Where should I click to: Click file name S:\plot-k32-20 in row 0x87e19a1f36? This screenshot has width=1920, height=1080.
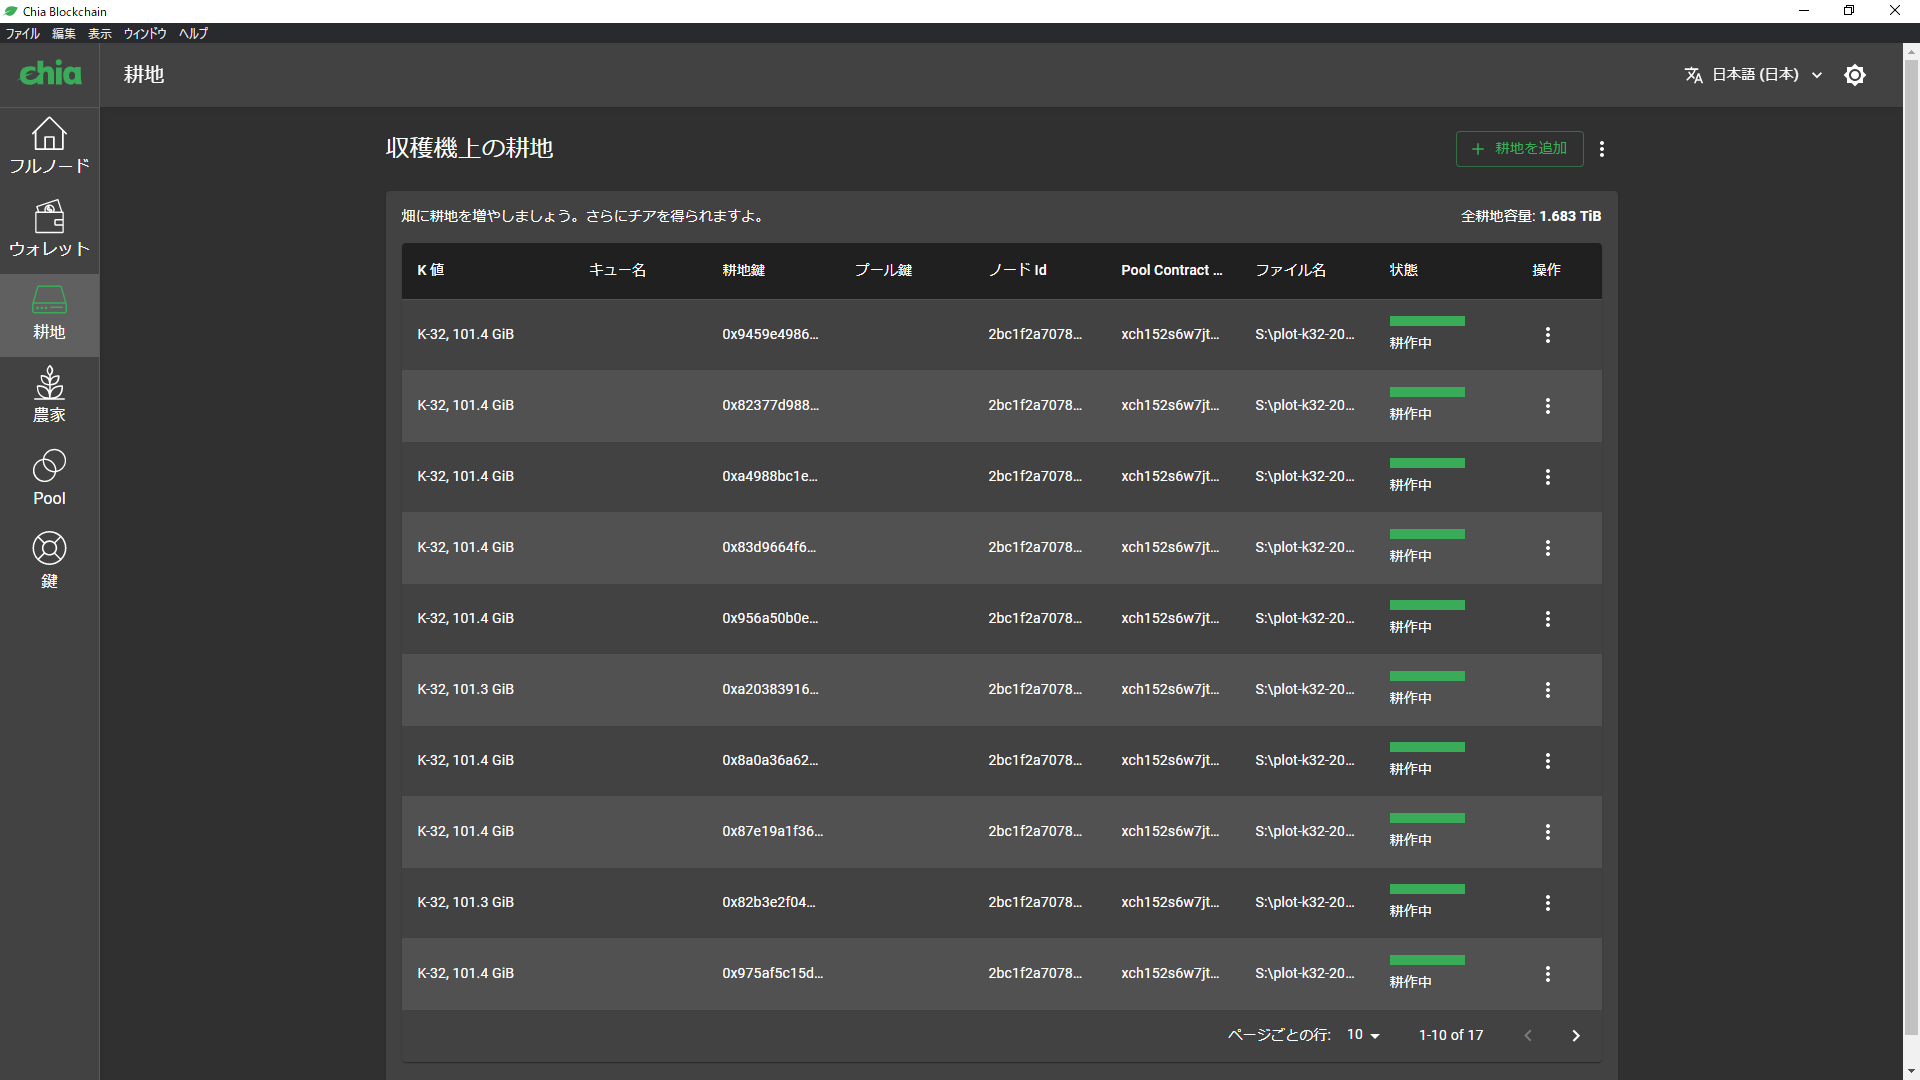point(1305,831)
